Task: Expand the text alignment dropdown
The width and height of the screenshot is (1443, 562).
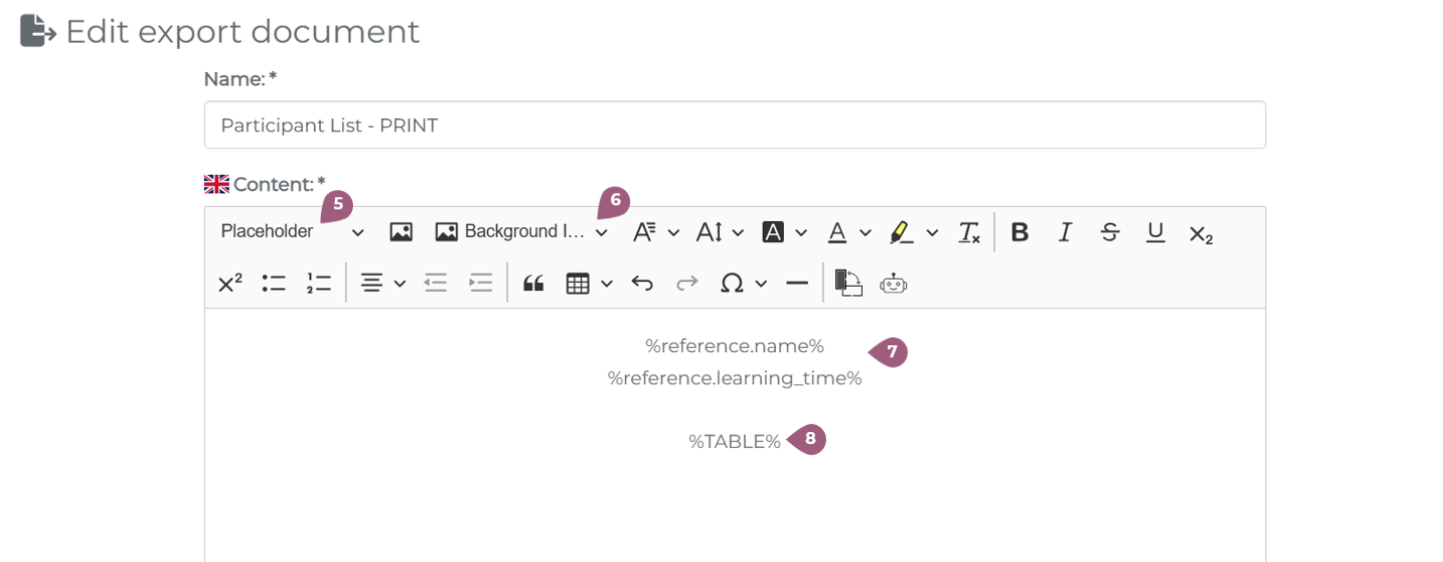Action: tap(383, 283)
